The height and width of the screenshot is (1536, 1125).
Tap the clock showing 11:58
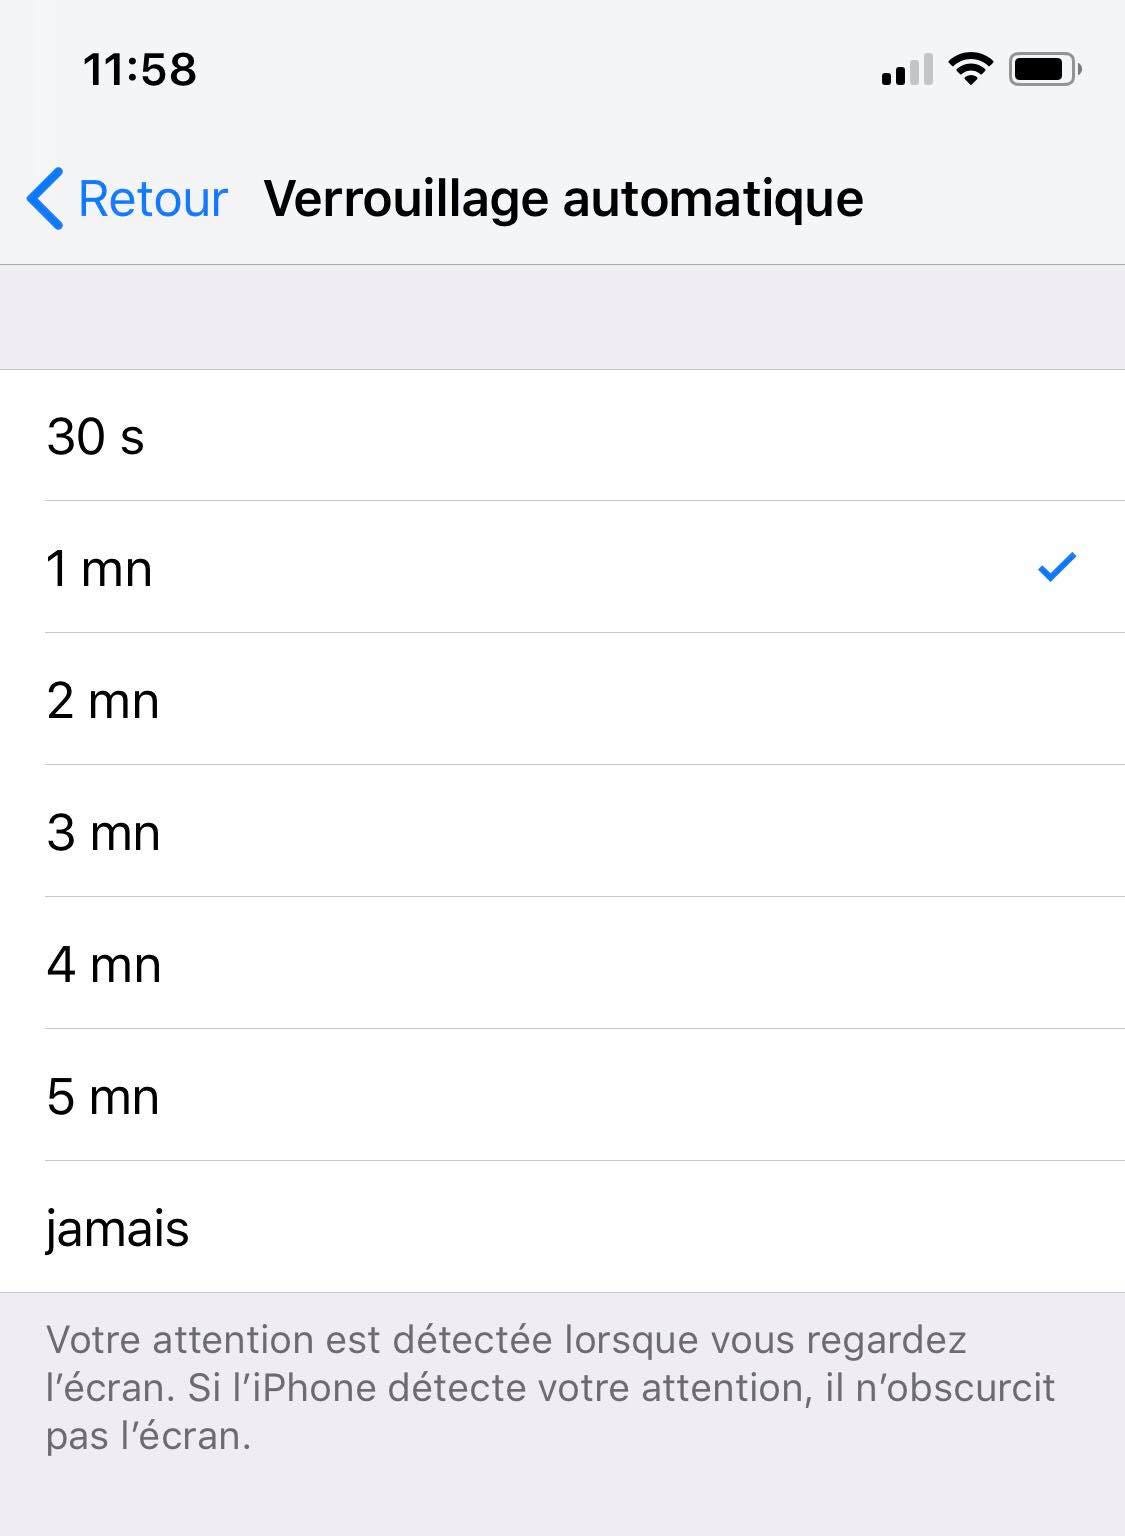(140, 68)
